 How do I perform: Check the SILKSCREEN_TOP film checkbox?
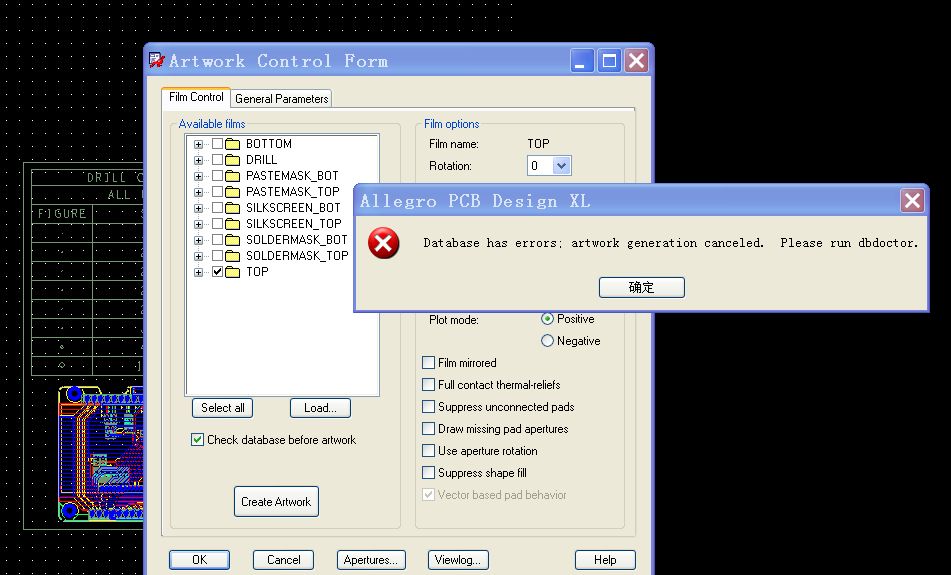(217, 224)
